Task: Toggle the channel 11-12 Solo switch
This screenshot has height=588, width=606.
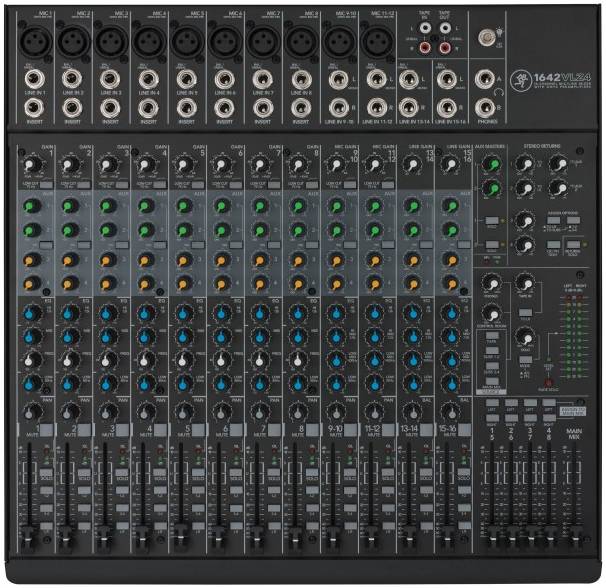Action: pos(388,473)
